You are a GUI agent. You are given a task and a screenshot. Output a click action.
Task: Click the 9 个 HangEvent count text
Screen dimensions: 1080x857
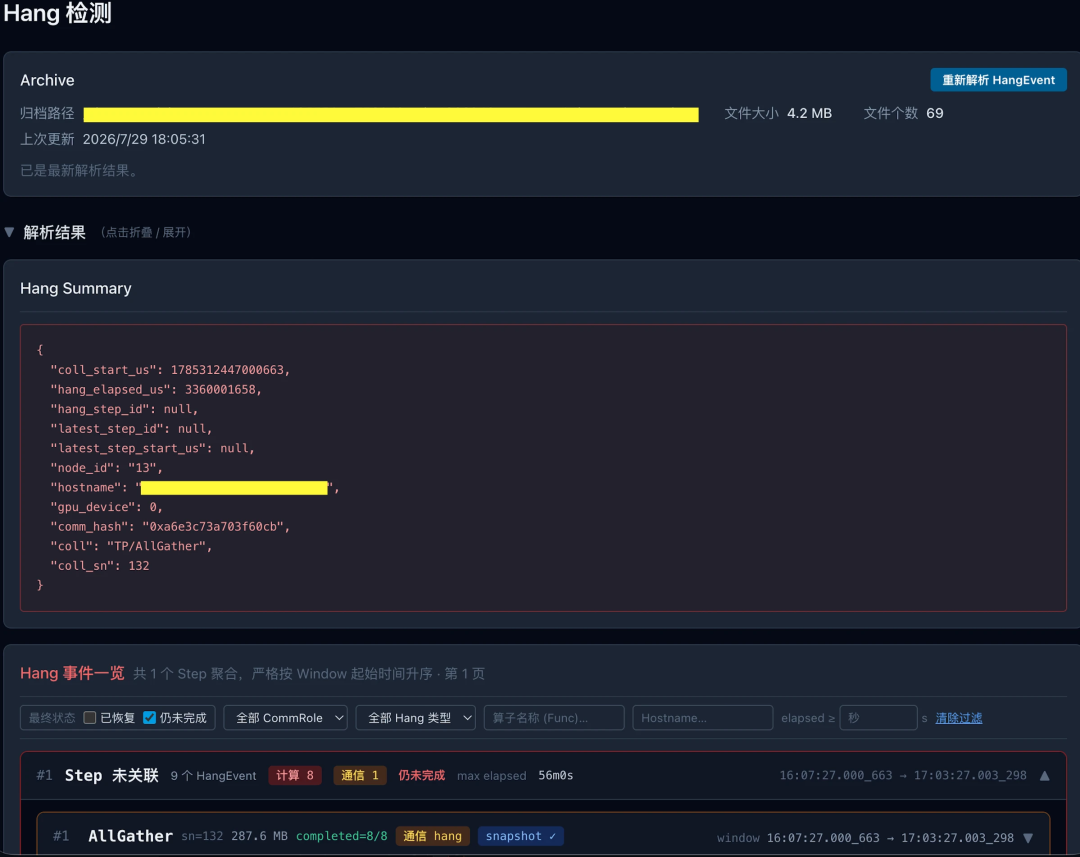click(214, 776)
